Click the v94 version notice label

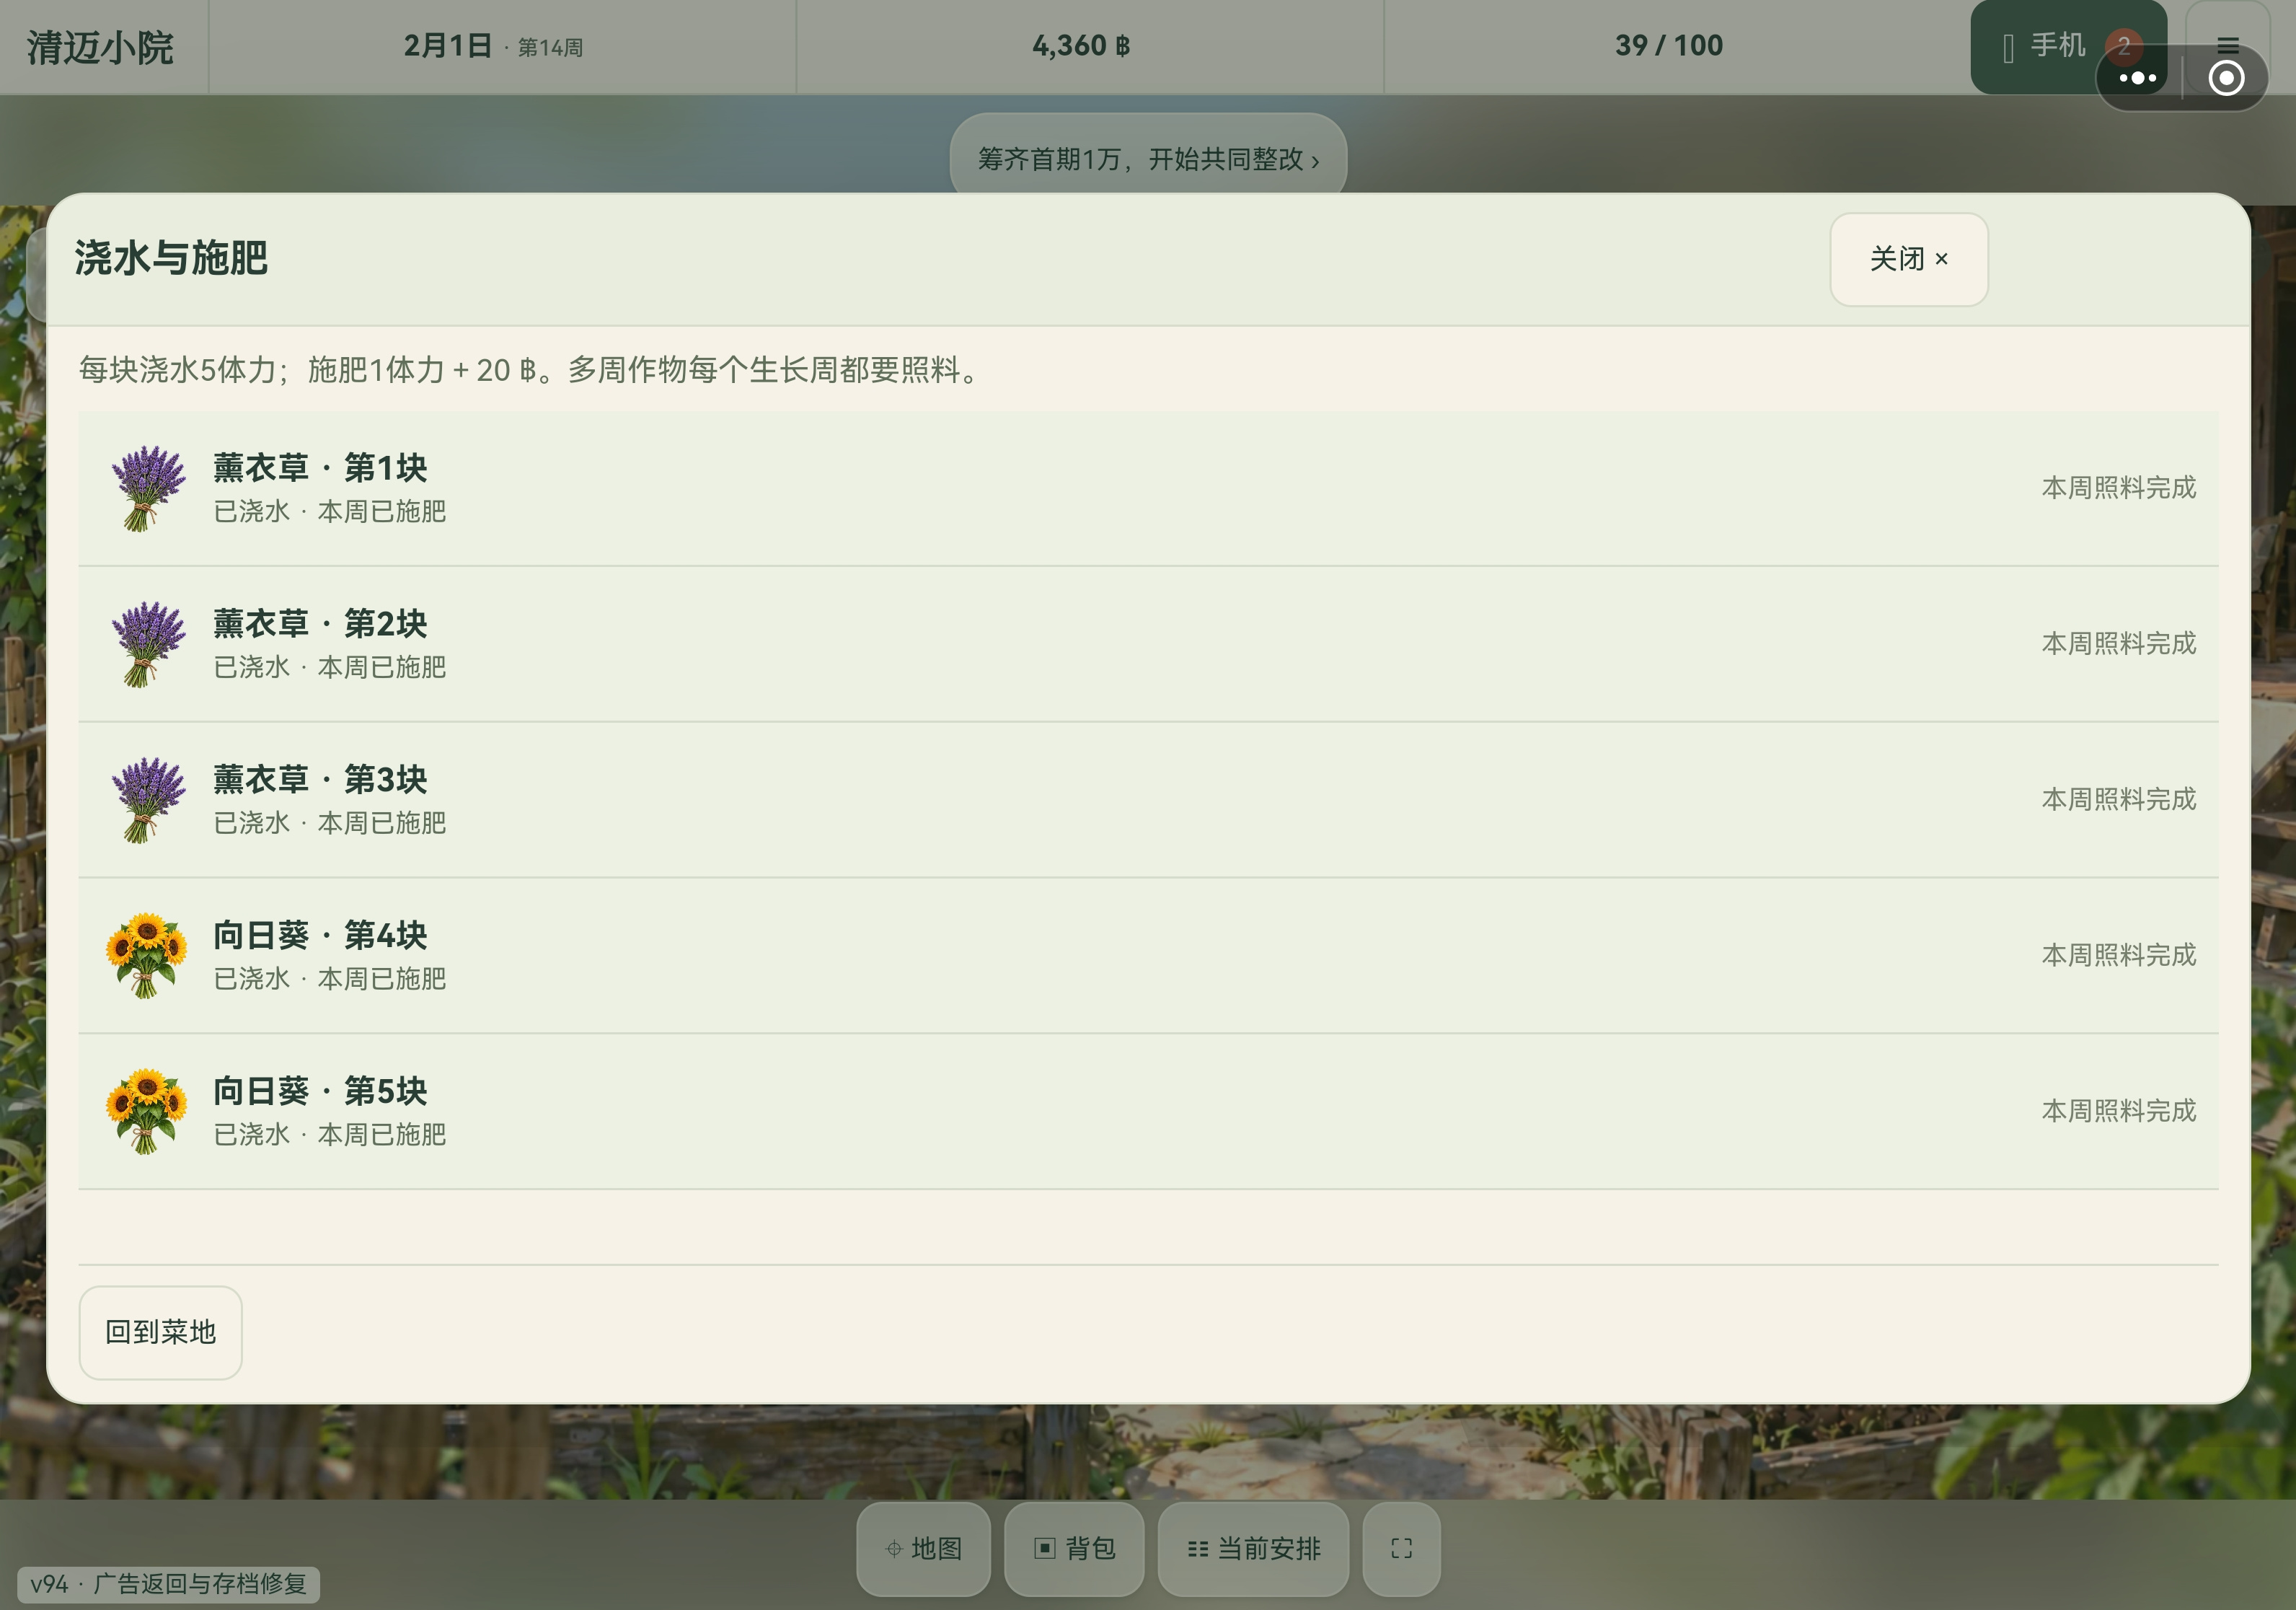[168, 1584]
